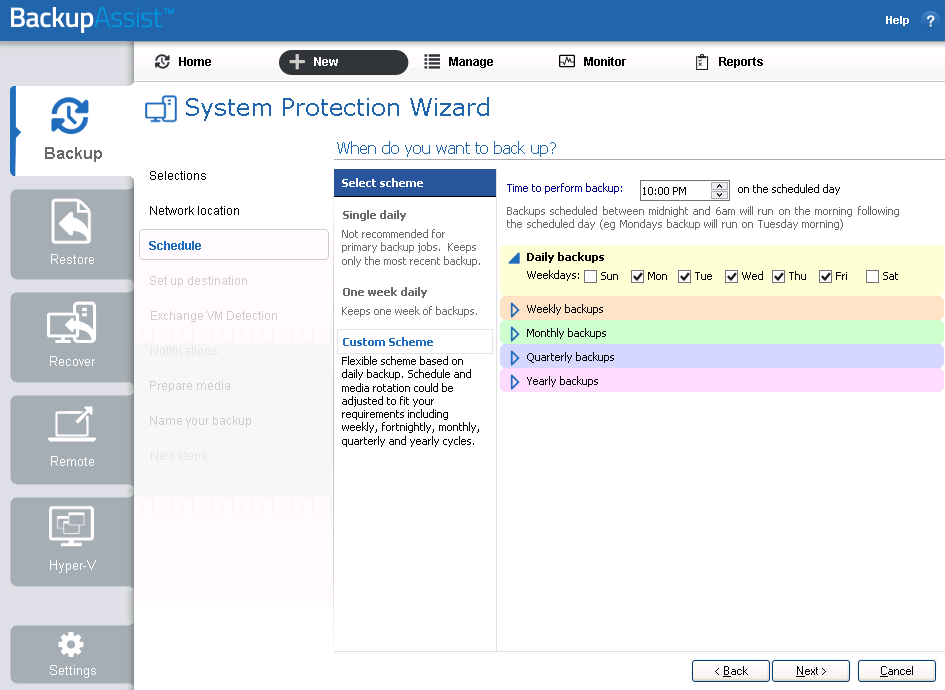Click the Next button
Image resolution: width=945 pixels, height=690 pixels.
(811, 671)
